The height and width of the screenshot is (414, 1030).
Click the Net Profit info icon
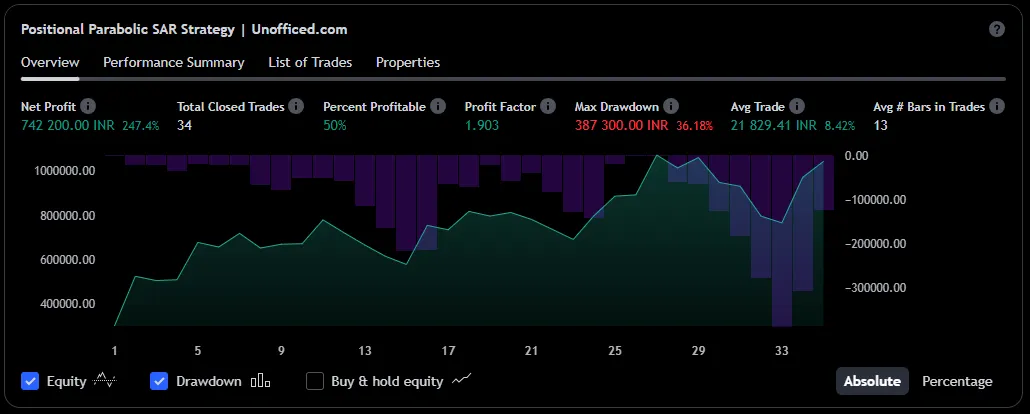[88, 106]
